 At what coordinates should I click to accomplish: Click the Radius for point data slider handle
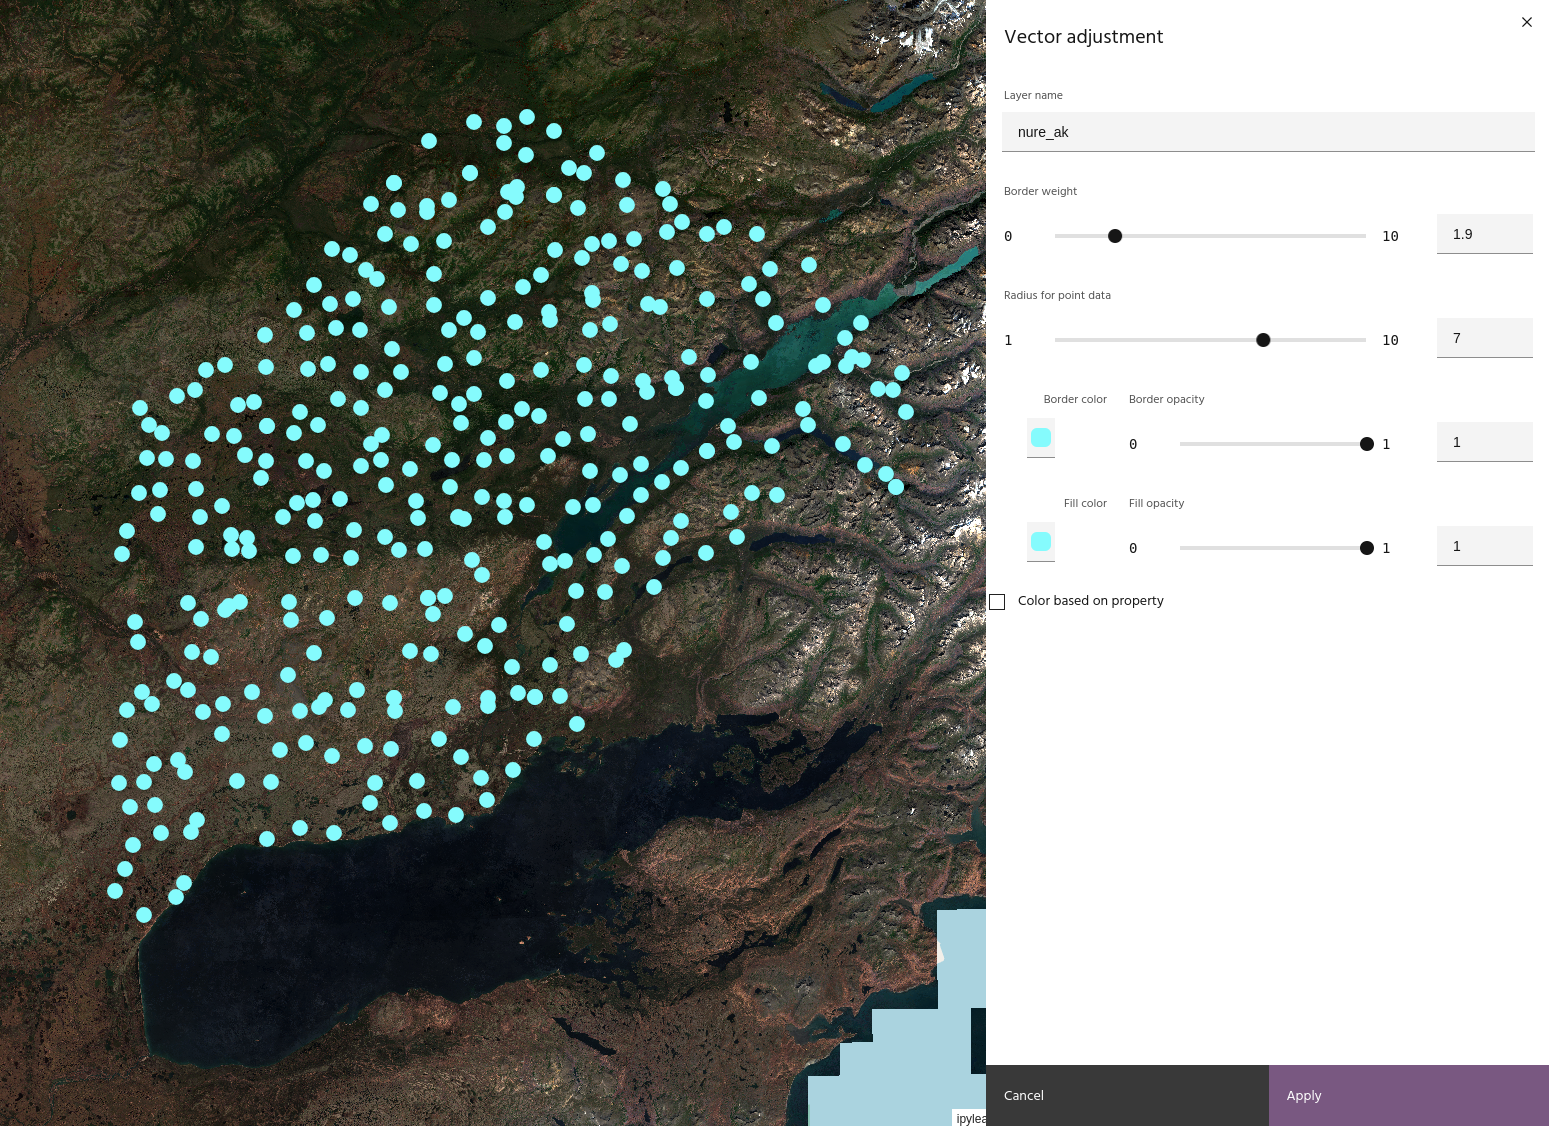(x=1263, y=340)
